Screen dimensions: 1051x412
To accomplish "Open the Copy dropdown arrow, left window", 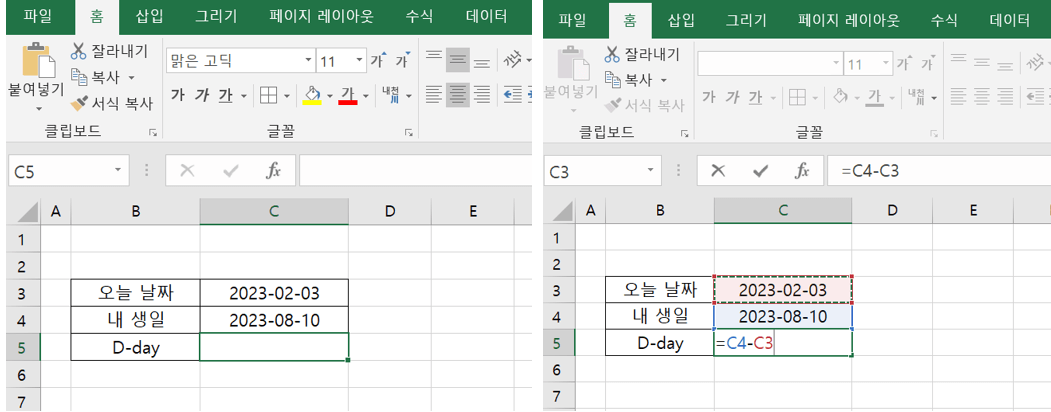I will point(131,78).
